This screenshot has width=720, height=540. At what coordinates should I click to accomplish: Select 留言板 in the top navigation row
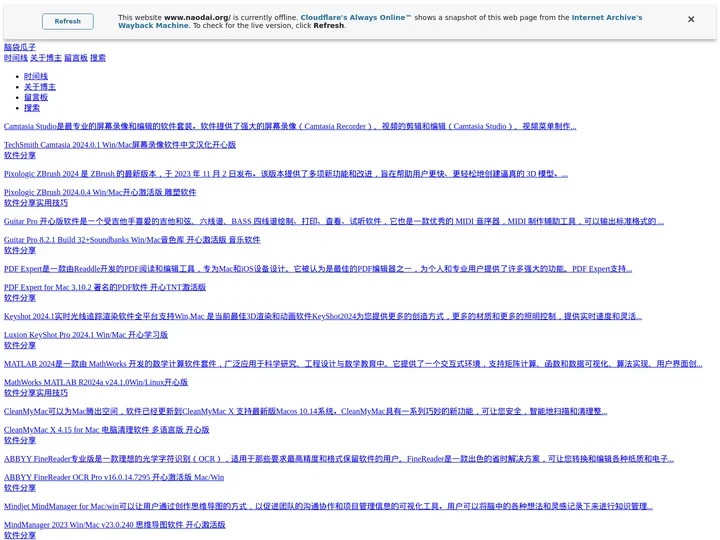pyautogui.click(x=76, y=57)
